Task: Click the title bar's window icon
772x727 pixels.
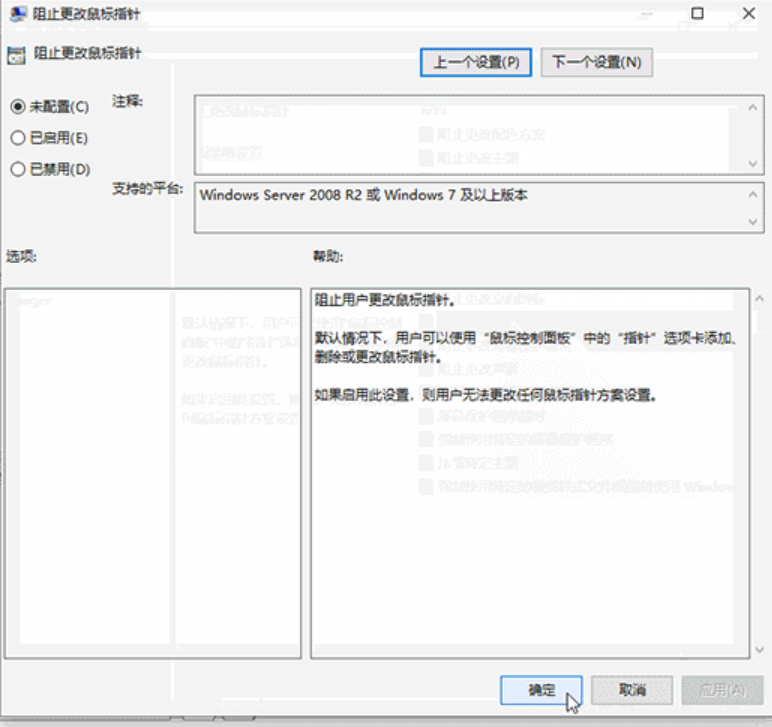Action: (x=18, y=14)
